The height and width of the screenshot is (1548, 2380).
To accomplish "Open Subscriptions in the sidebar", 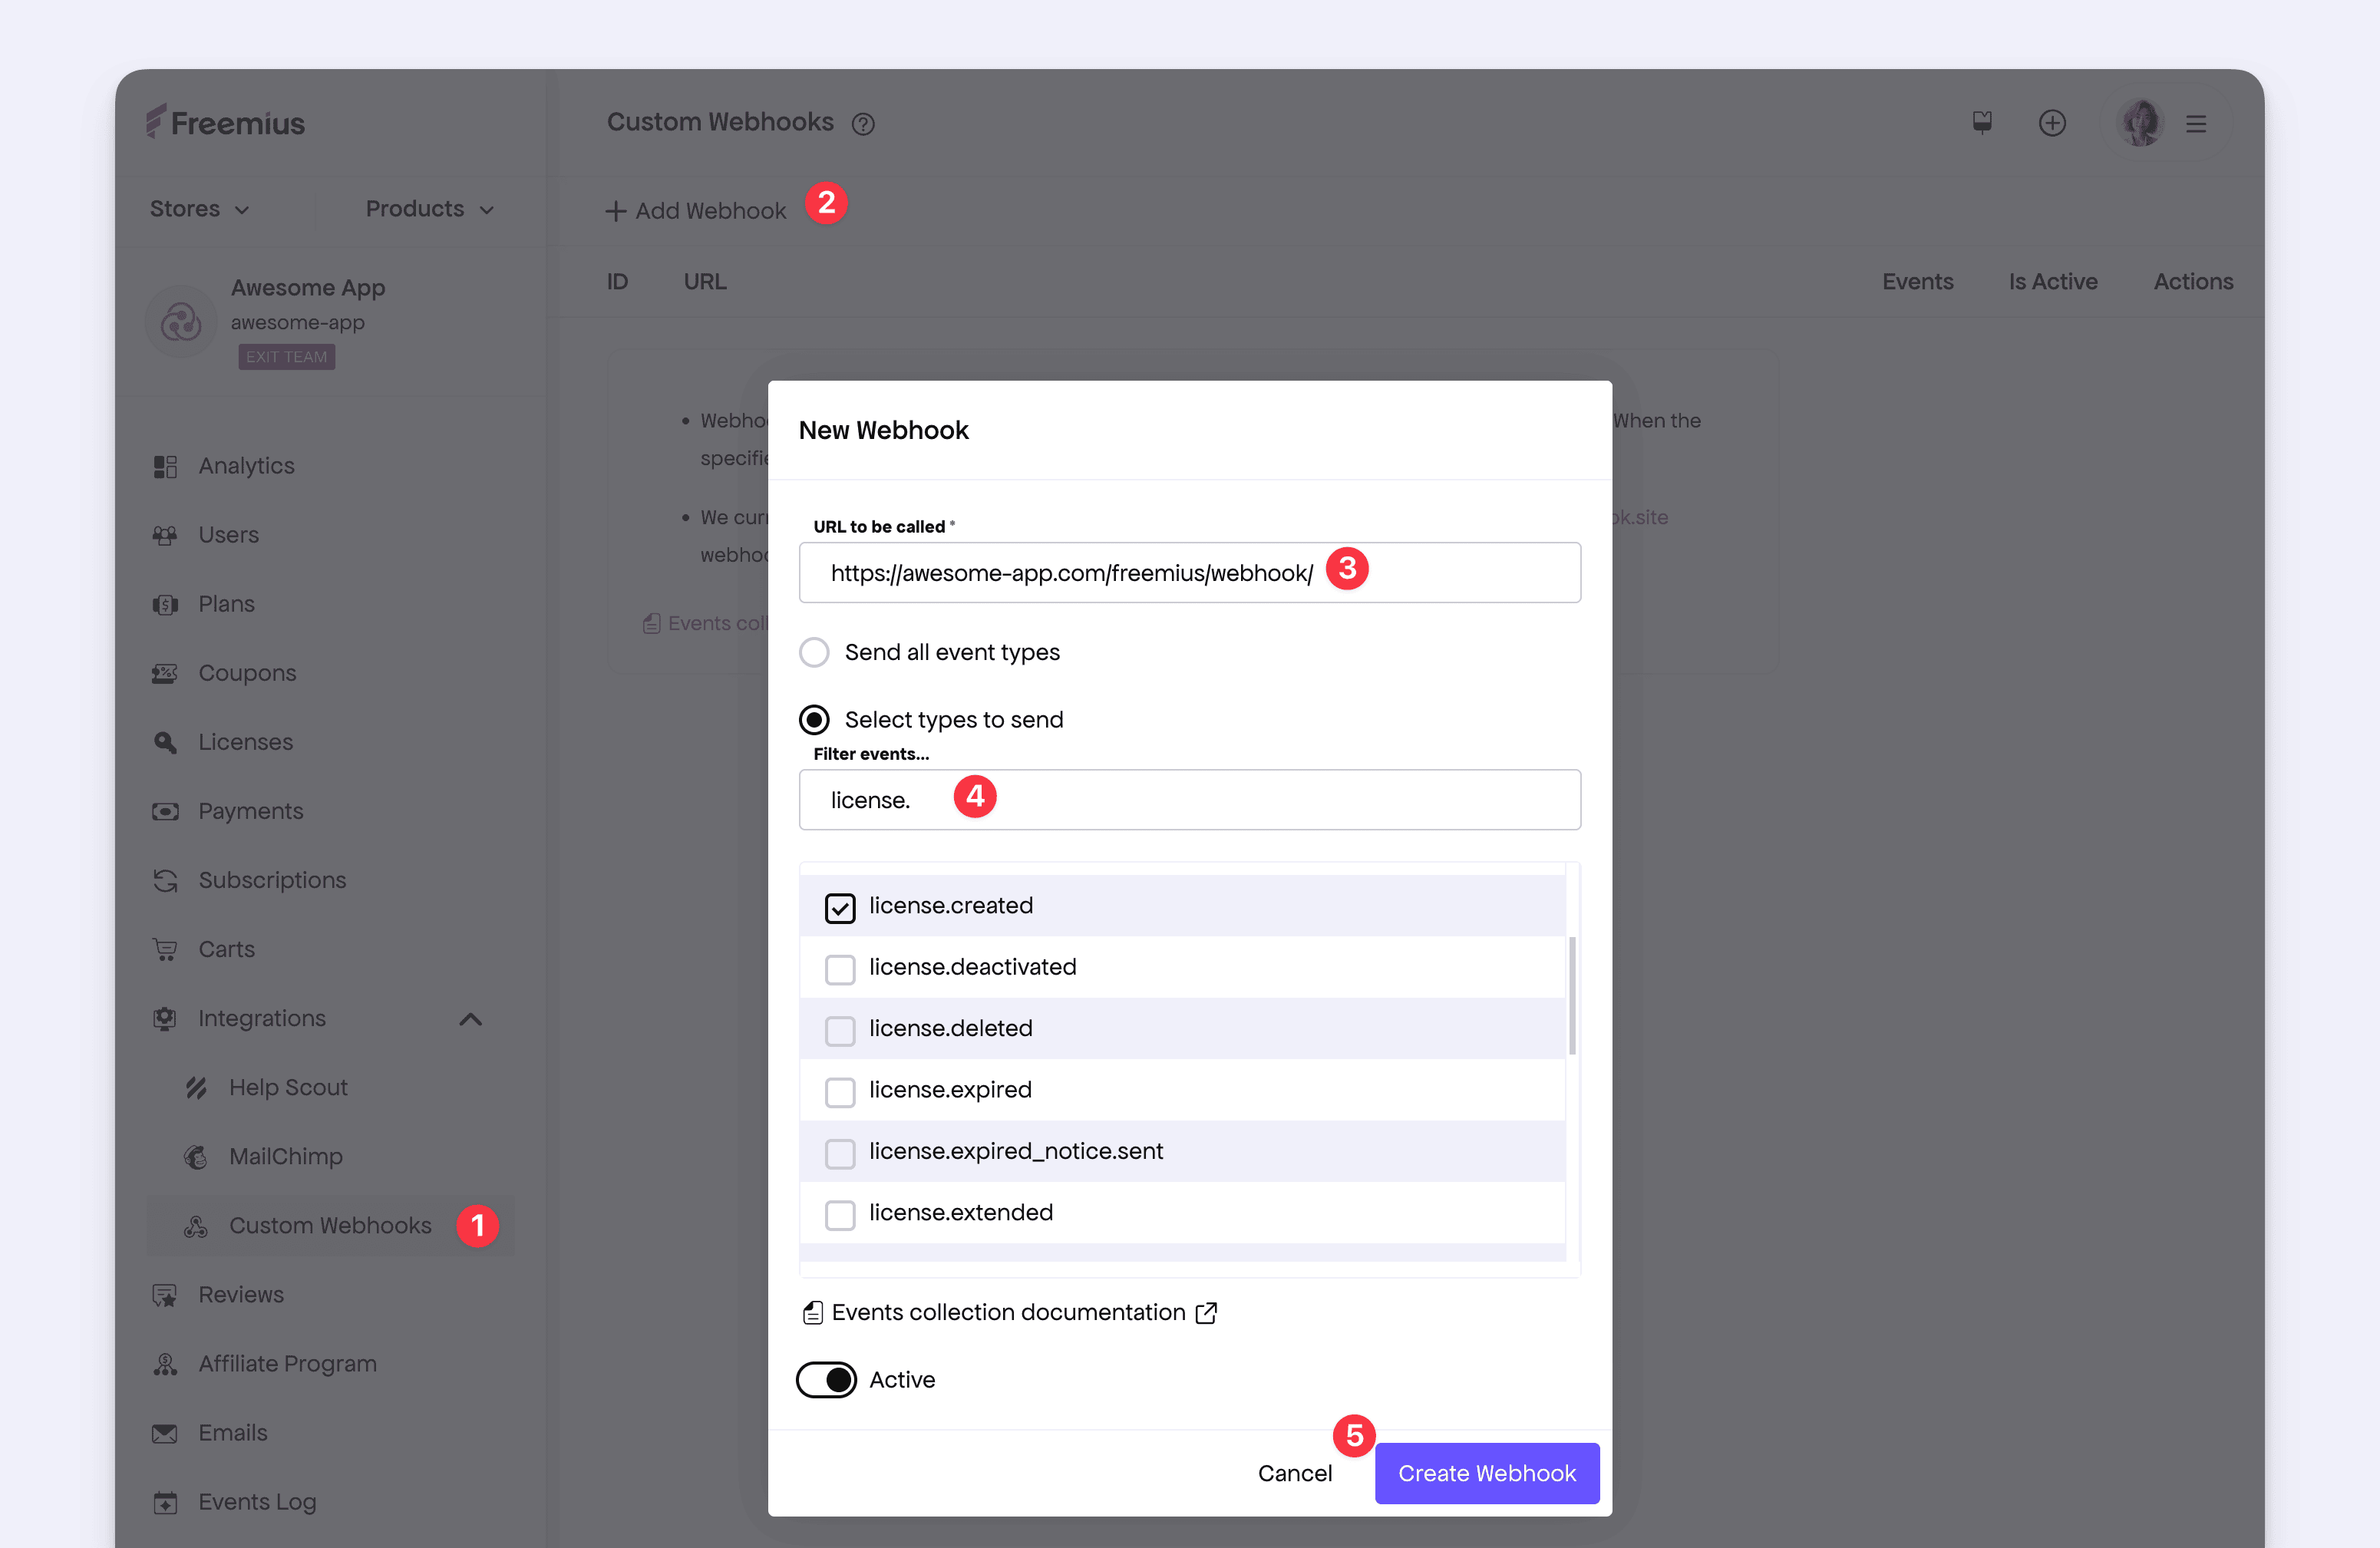I will (x=272, y=880).
